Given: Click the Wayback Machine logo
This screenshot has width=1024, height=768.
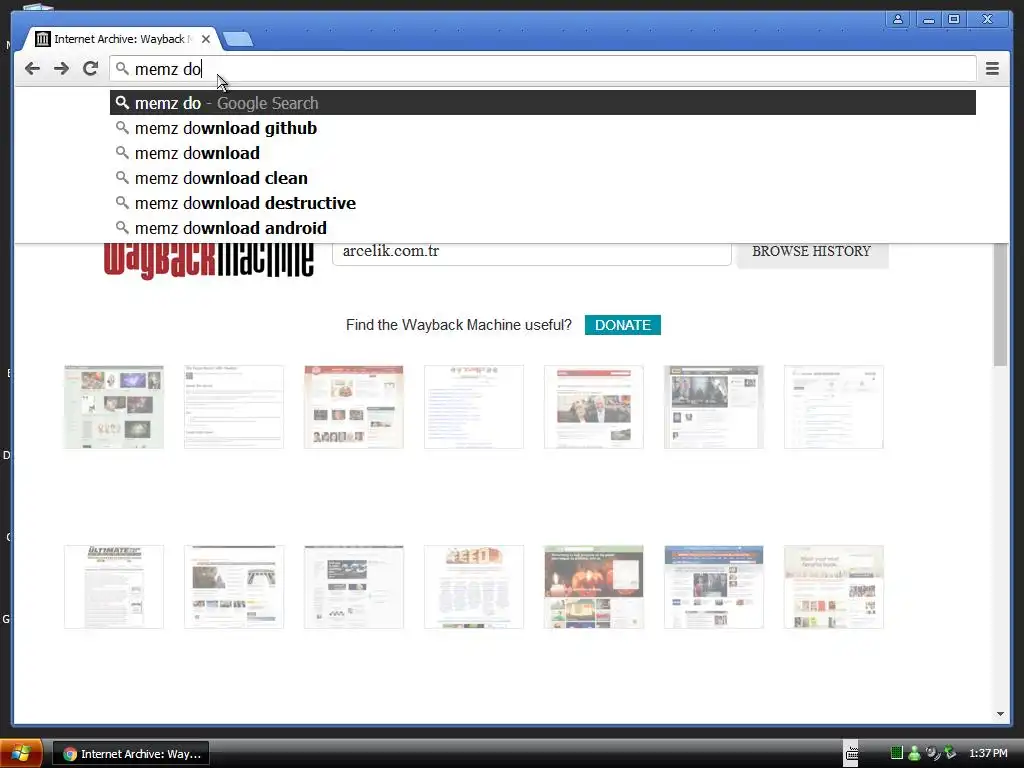Looking at the screenshot, I should point(208,260).
